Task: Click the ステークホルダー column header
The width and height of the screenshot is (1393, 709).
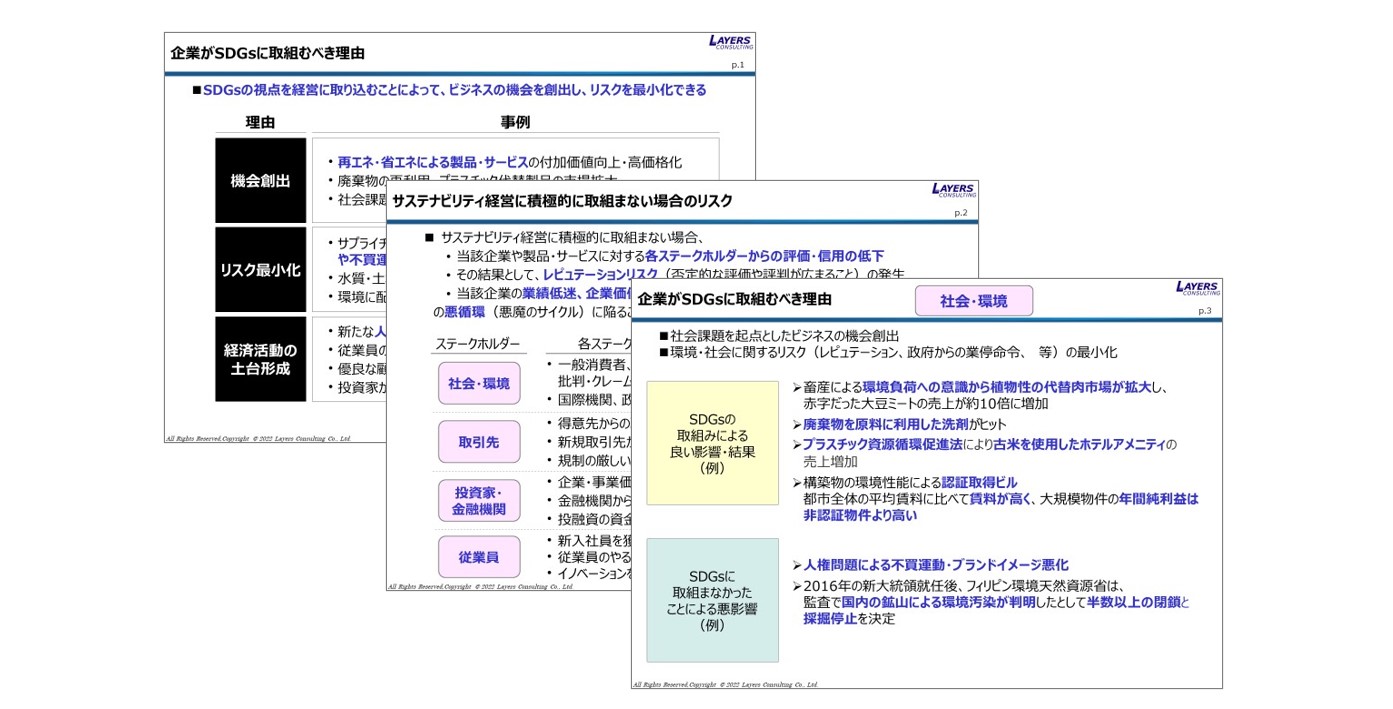Action: 477,344
